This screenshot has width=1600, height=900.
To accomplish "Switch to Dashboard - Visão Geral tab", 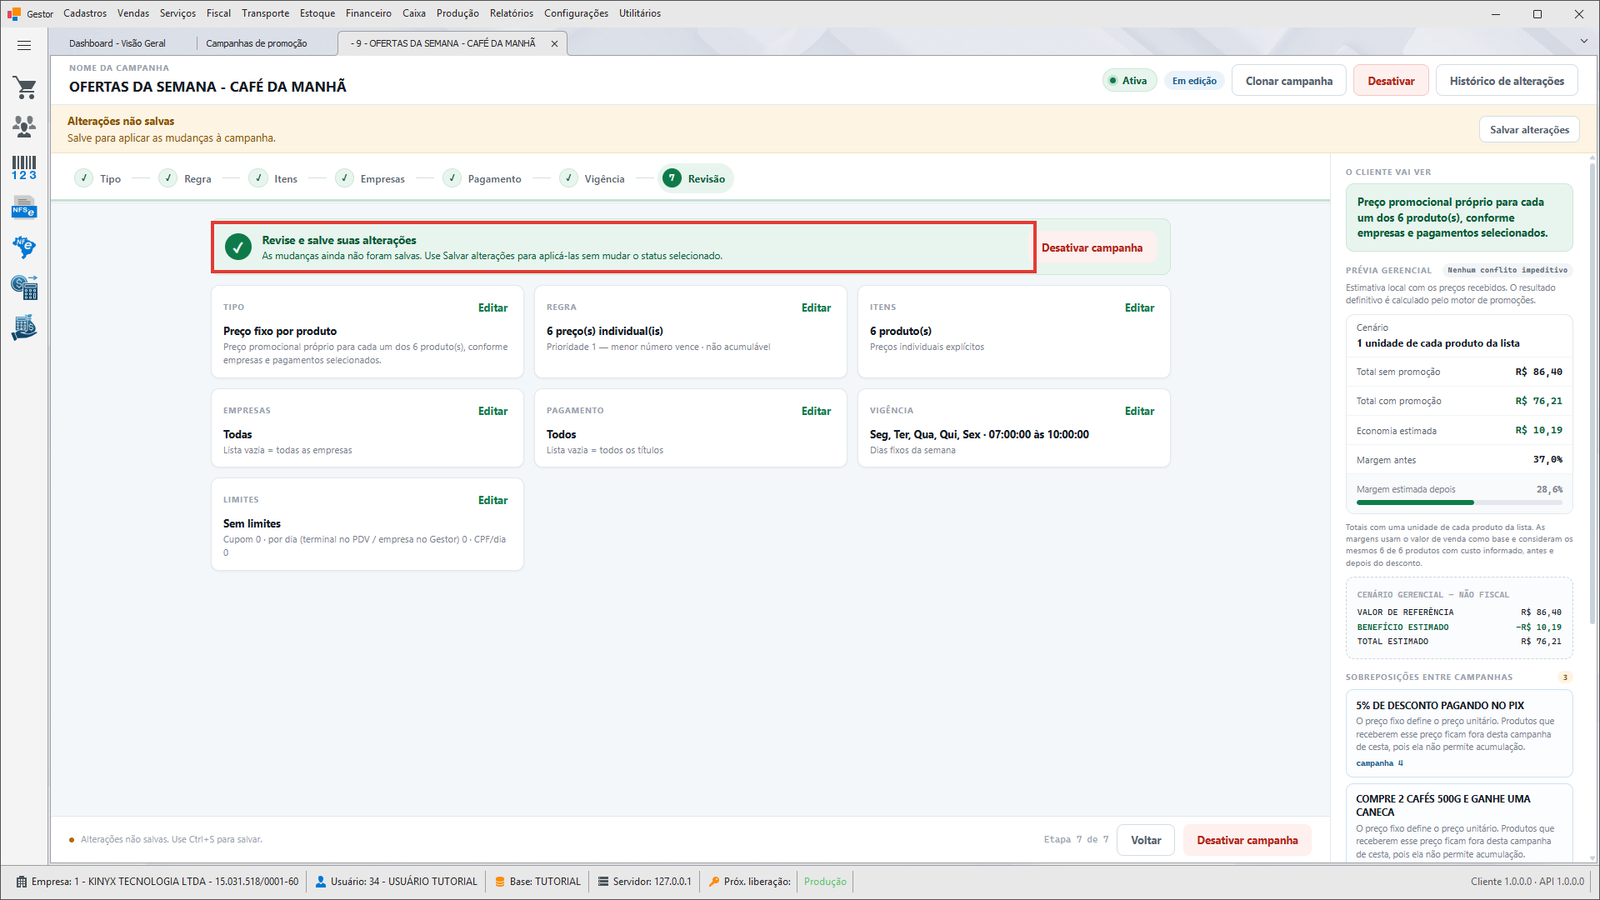I will (x=117, y=44).
